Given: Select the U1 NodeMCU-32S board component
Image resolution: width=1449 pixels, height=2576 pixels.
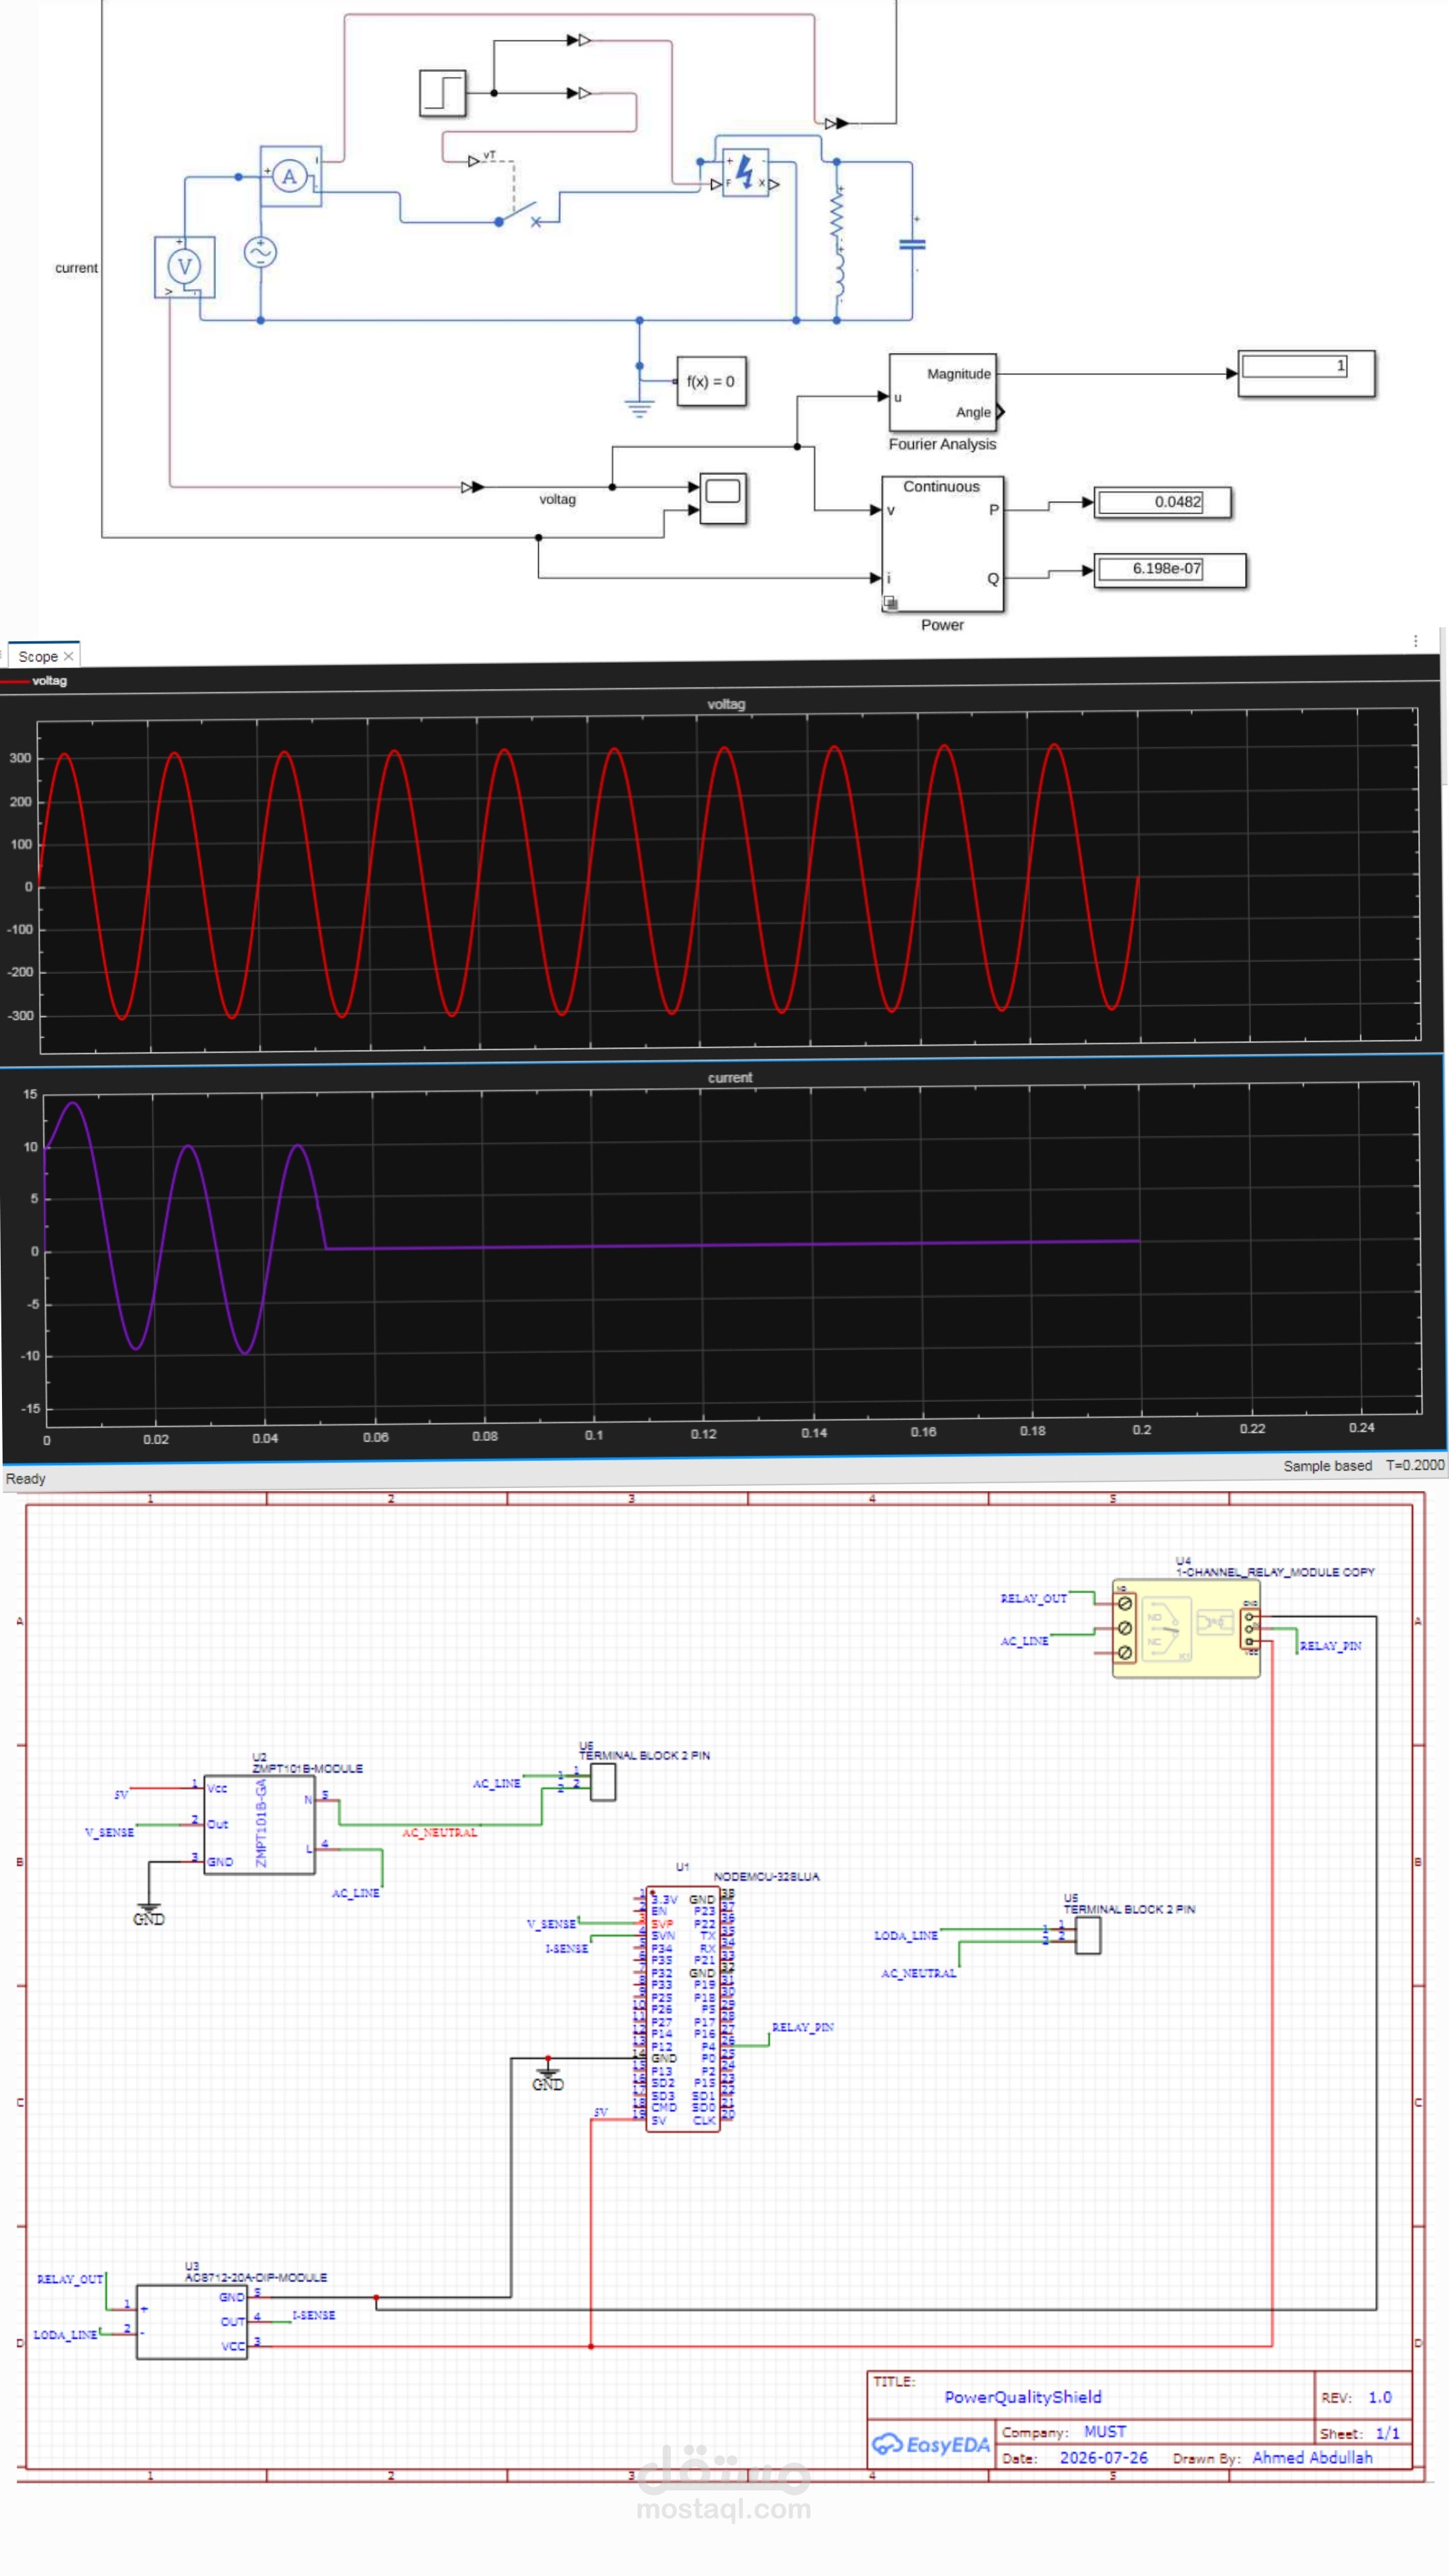Looking at the screenshot, I should click(x=683, y=2010).
